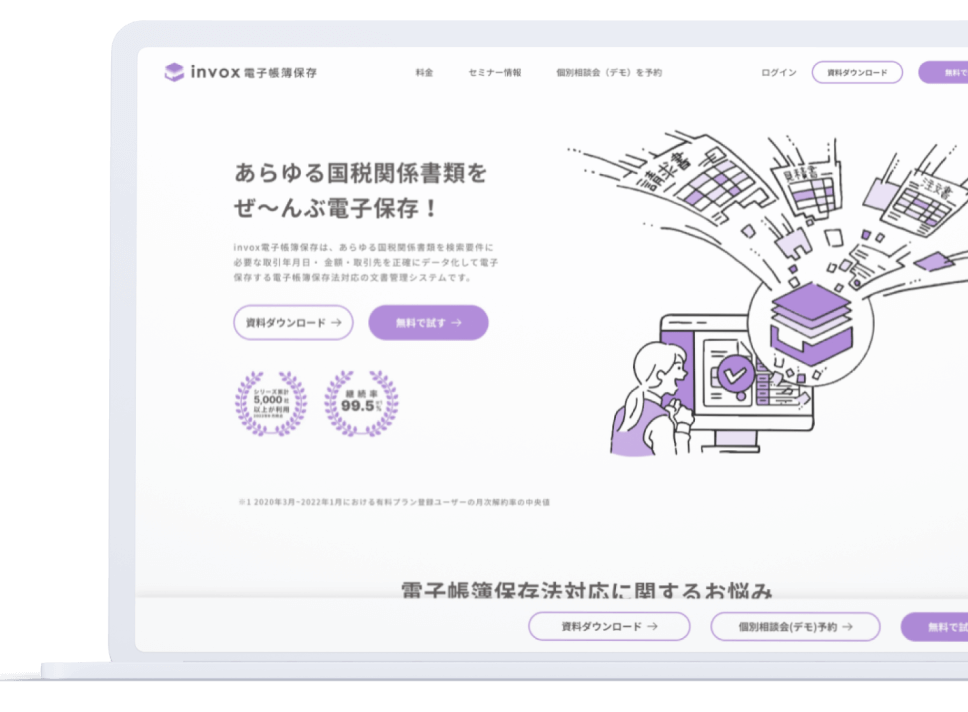968x712 pixels.
Task: Open the 料金 menu item
Action: click(424, 72)
